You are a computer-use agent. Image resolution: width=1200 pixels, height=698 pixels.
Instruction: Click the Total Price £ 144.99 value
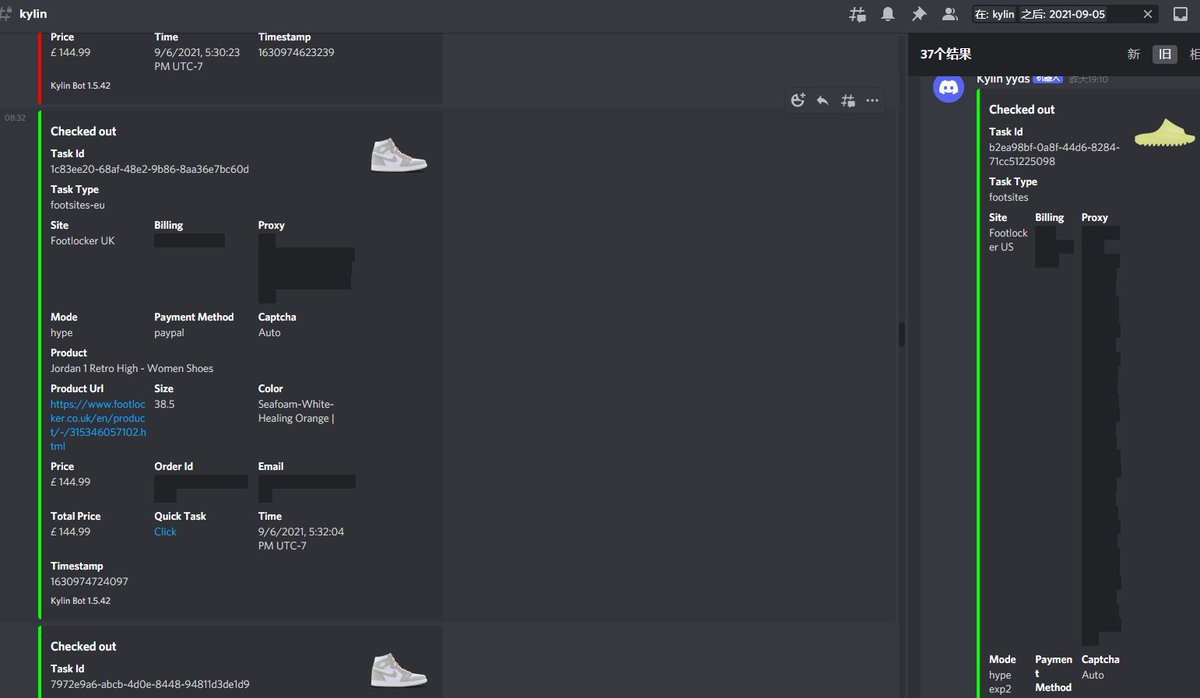(71, 532)
